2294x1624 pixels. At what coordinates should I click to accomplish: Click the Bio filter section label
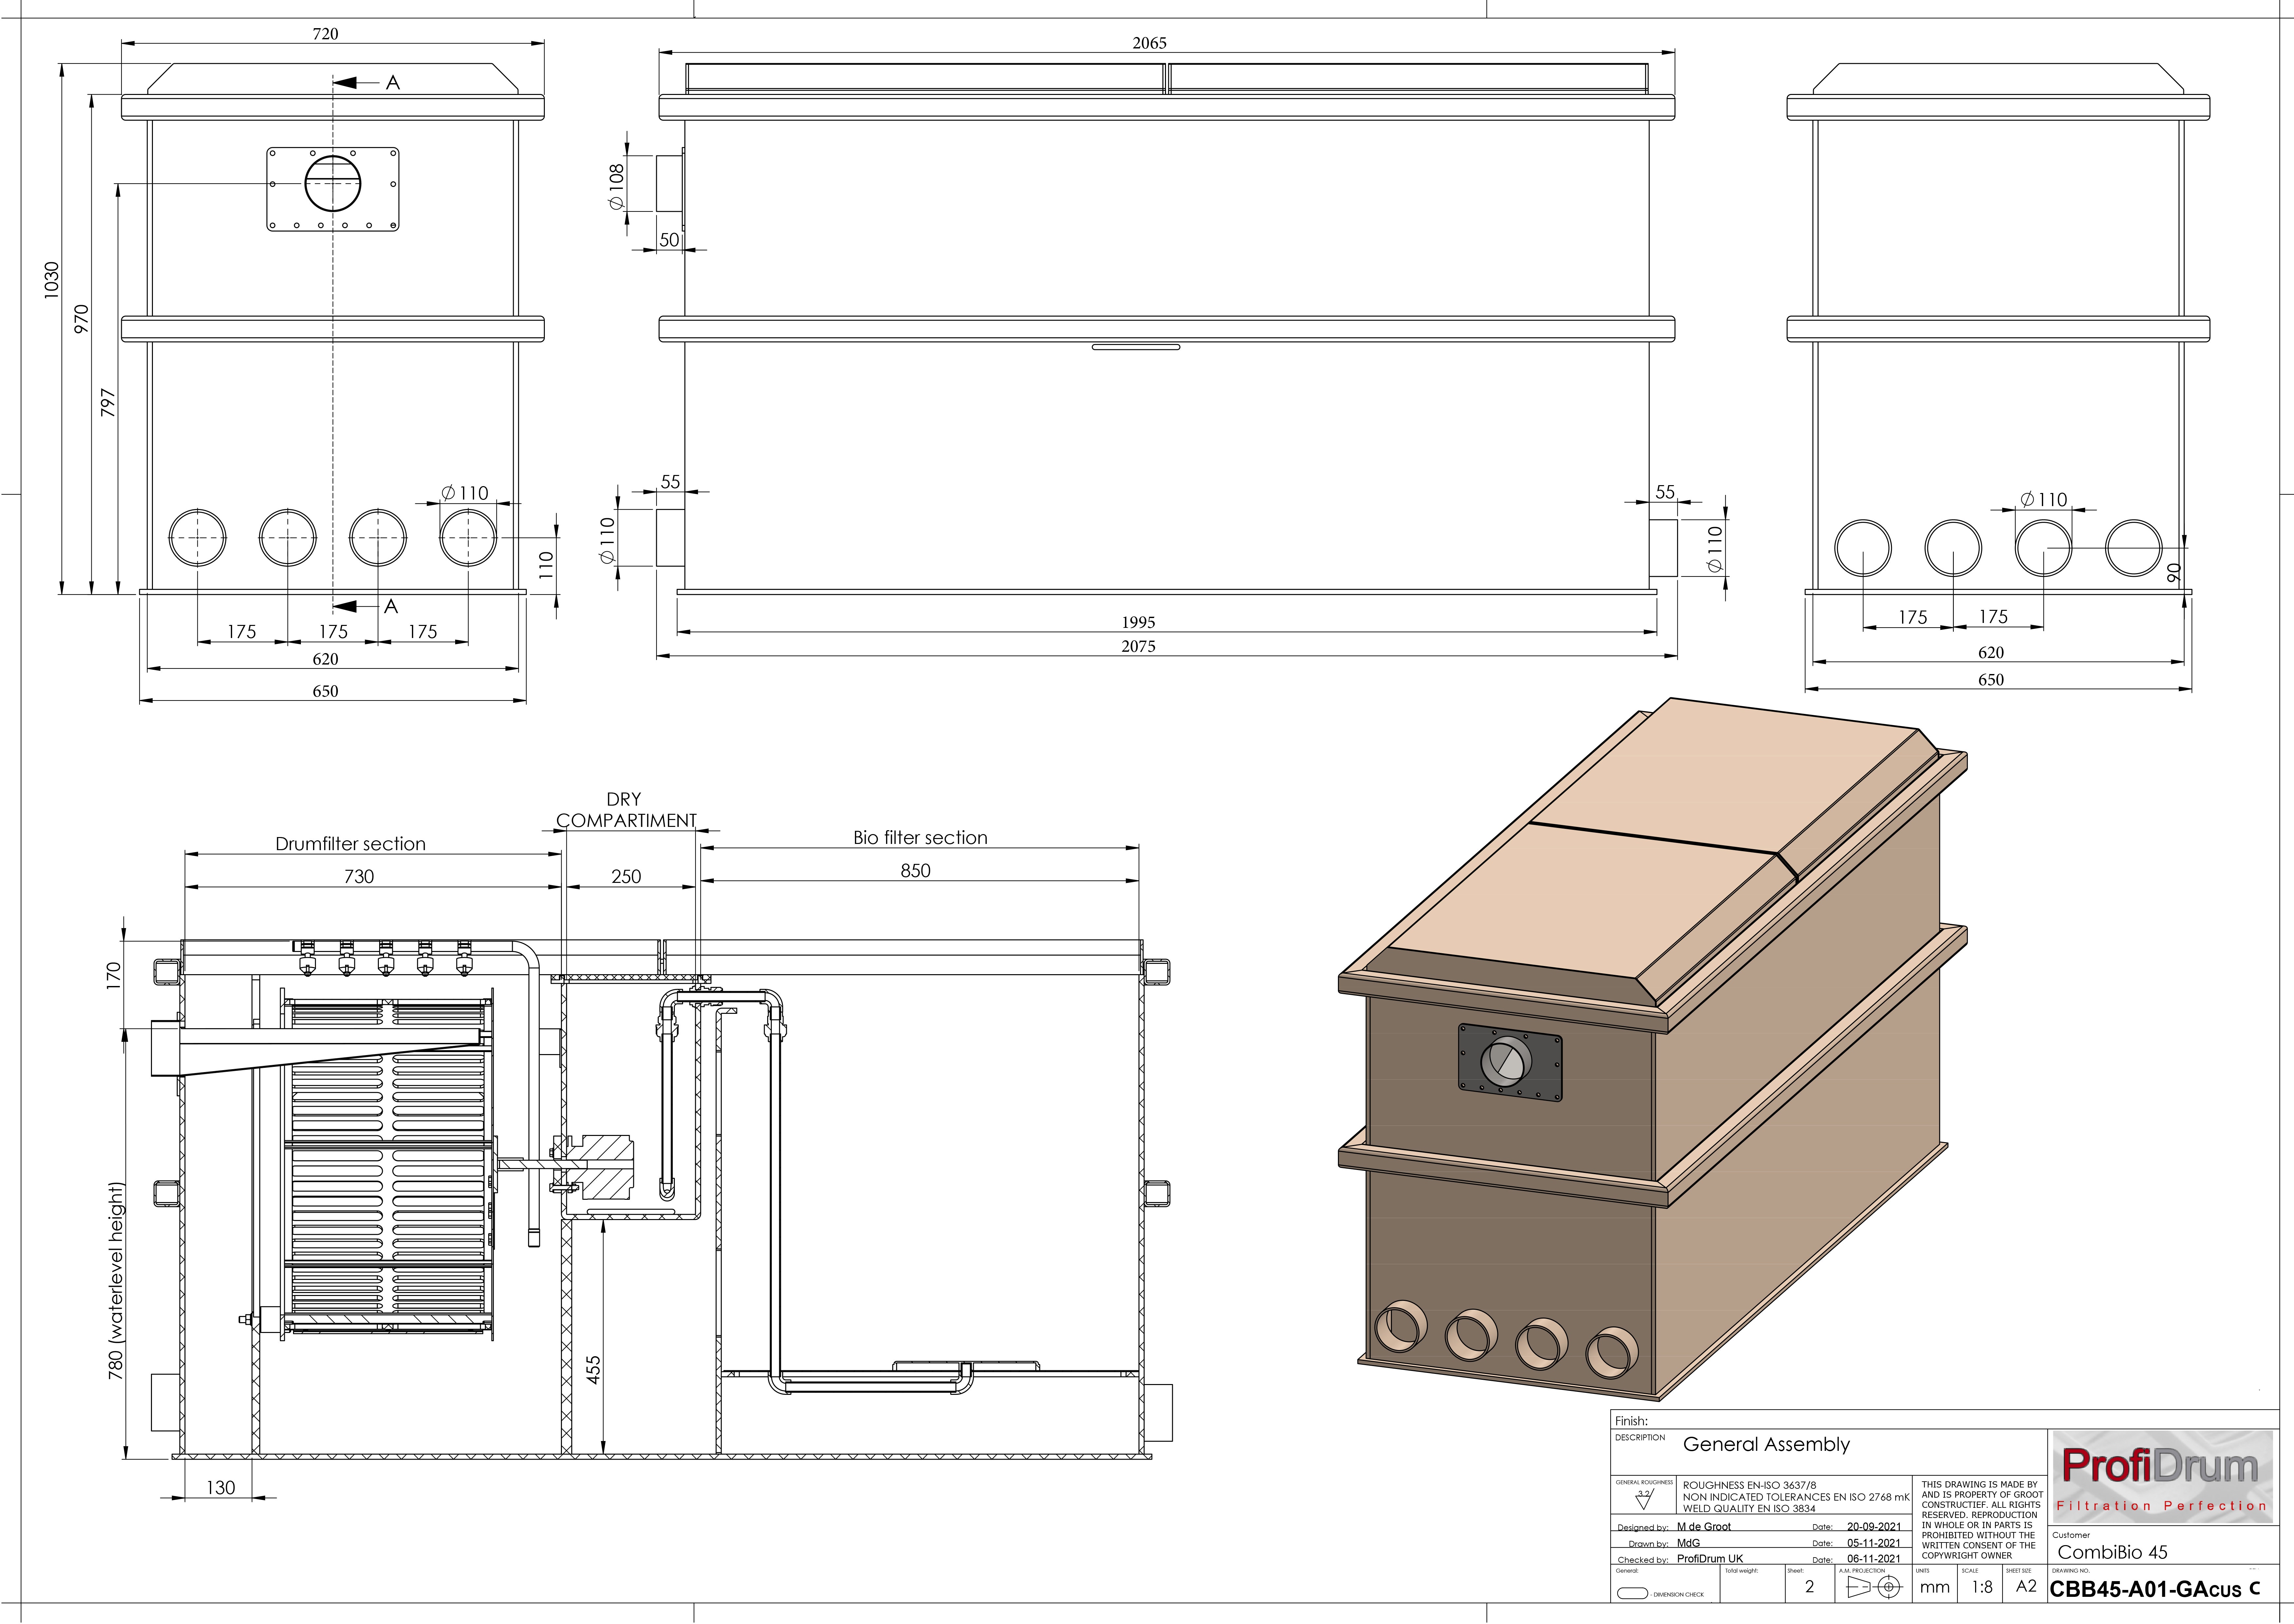click(x=920, y=838)
